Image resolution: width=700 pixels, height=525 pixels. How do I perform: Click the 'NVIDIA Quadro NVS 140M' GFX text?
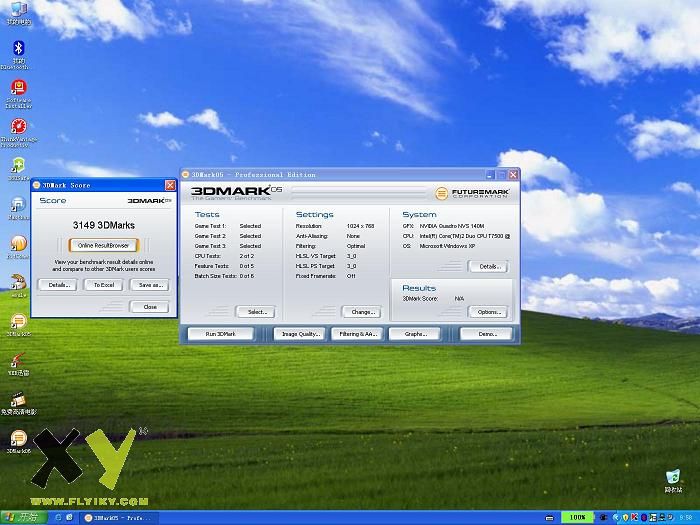[x=452, y=226]
